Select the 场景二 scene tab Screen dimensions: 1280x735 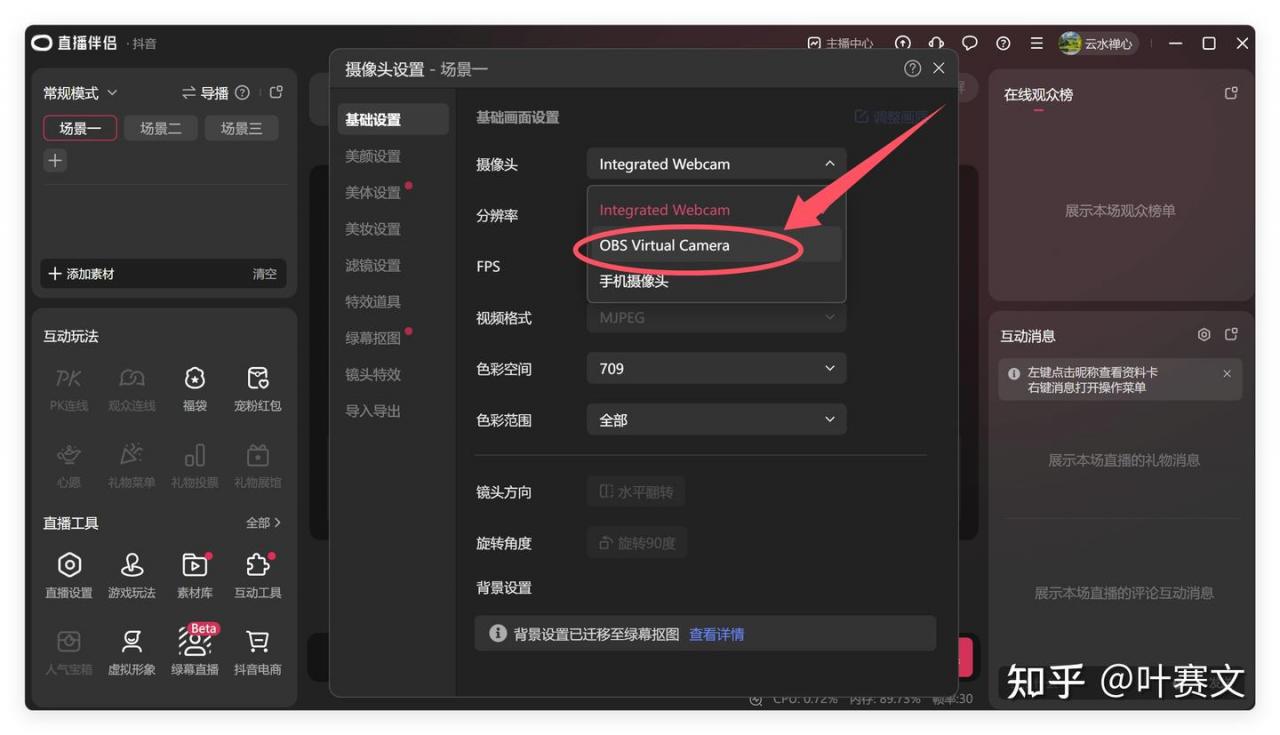coord(161,128)
